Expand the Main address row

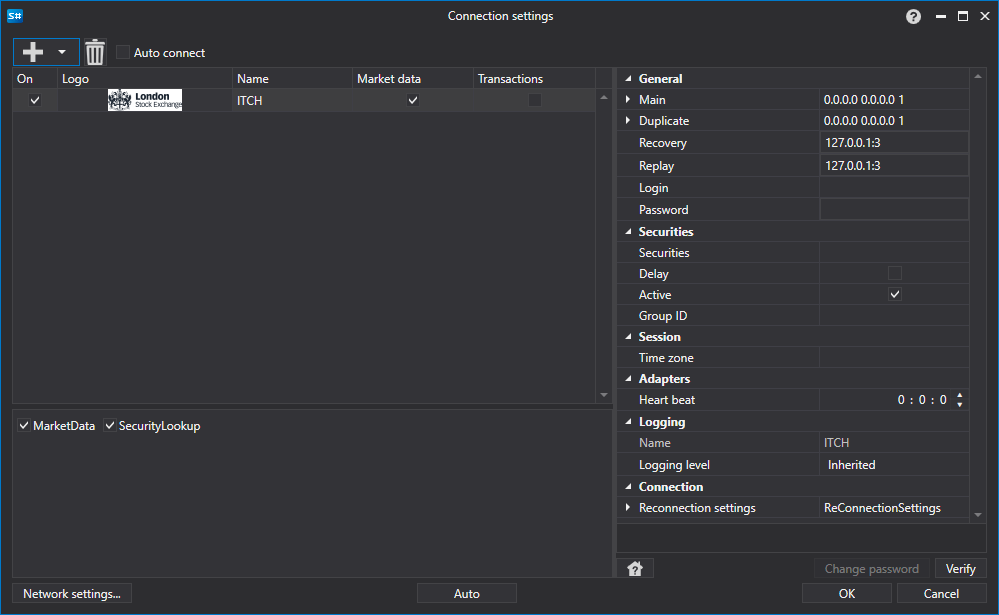pos(628,99)
